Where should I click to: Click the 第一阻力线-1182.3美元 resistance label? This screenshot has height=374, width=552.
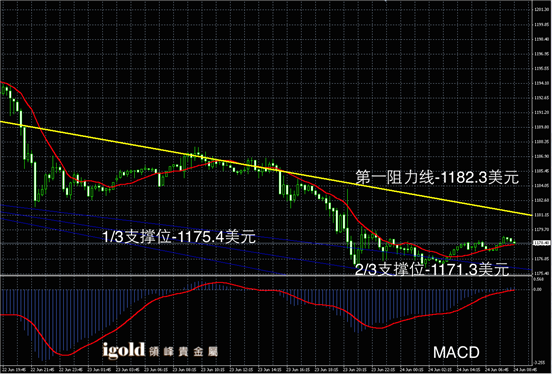pyautogui.click(x=437, y=177)
